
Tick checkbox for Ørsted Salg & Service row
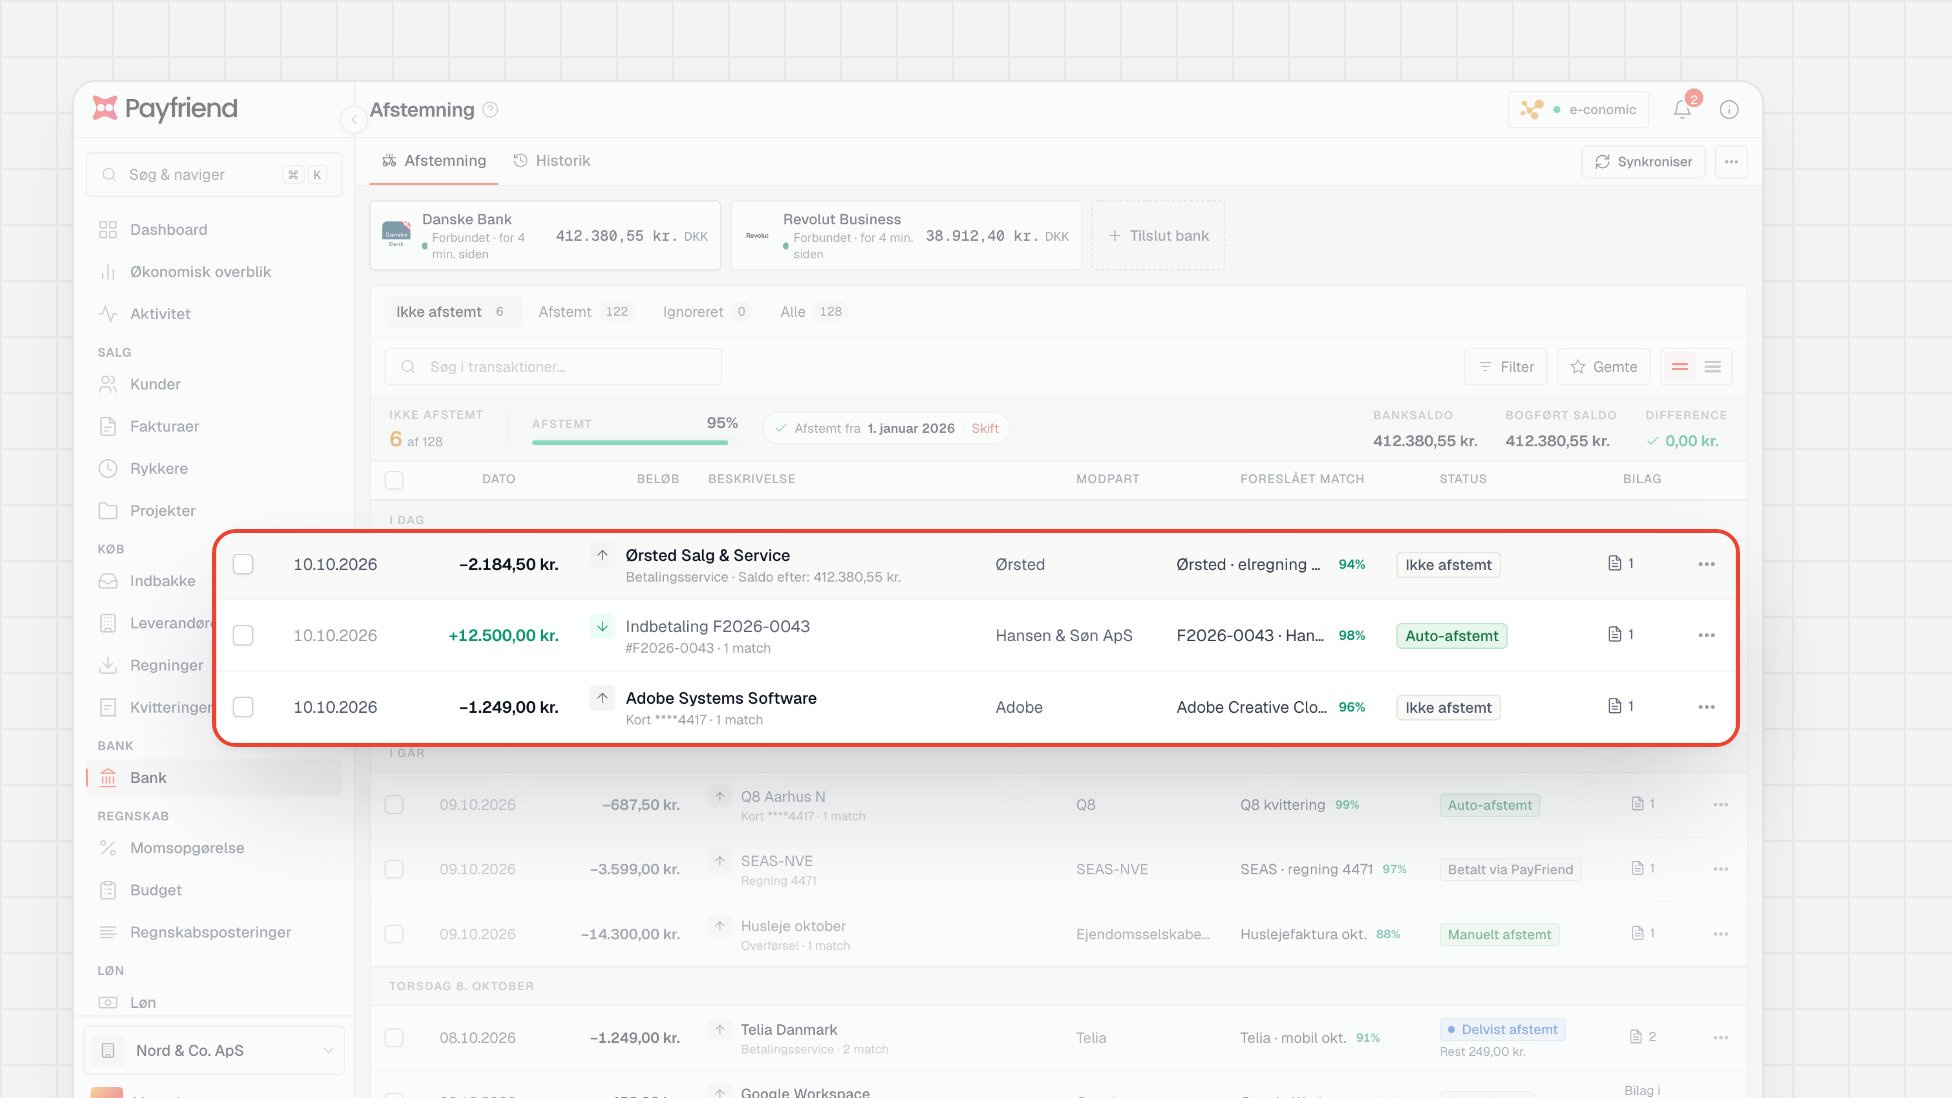(x=243, y=564)
